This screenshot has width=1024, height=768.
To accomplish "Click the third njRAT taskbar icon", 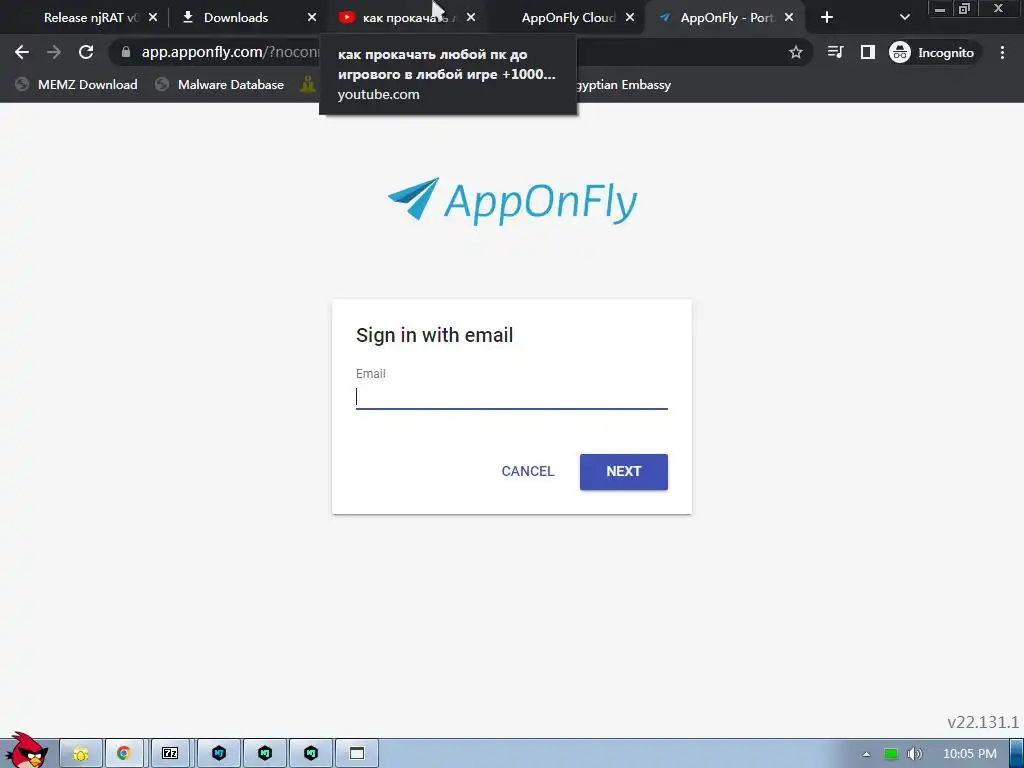I will [311, 754].
